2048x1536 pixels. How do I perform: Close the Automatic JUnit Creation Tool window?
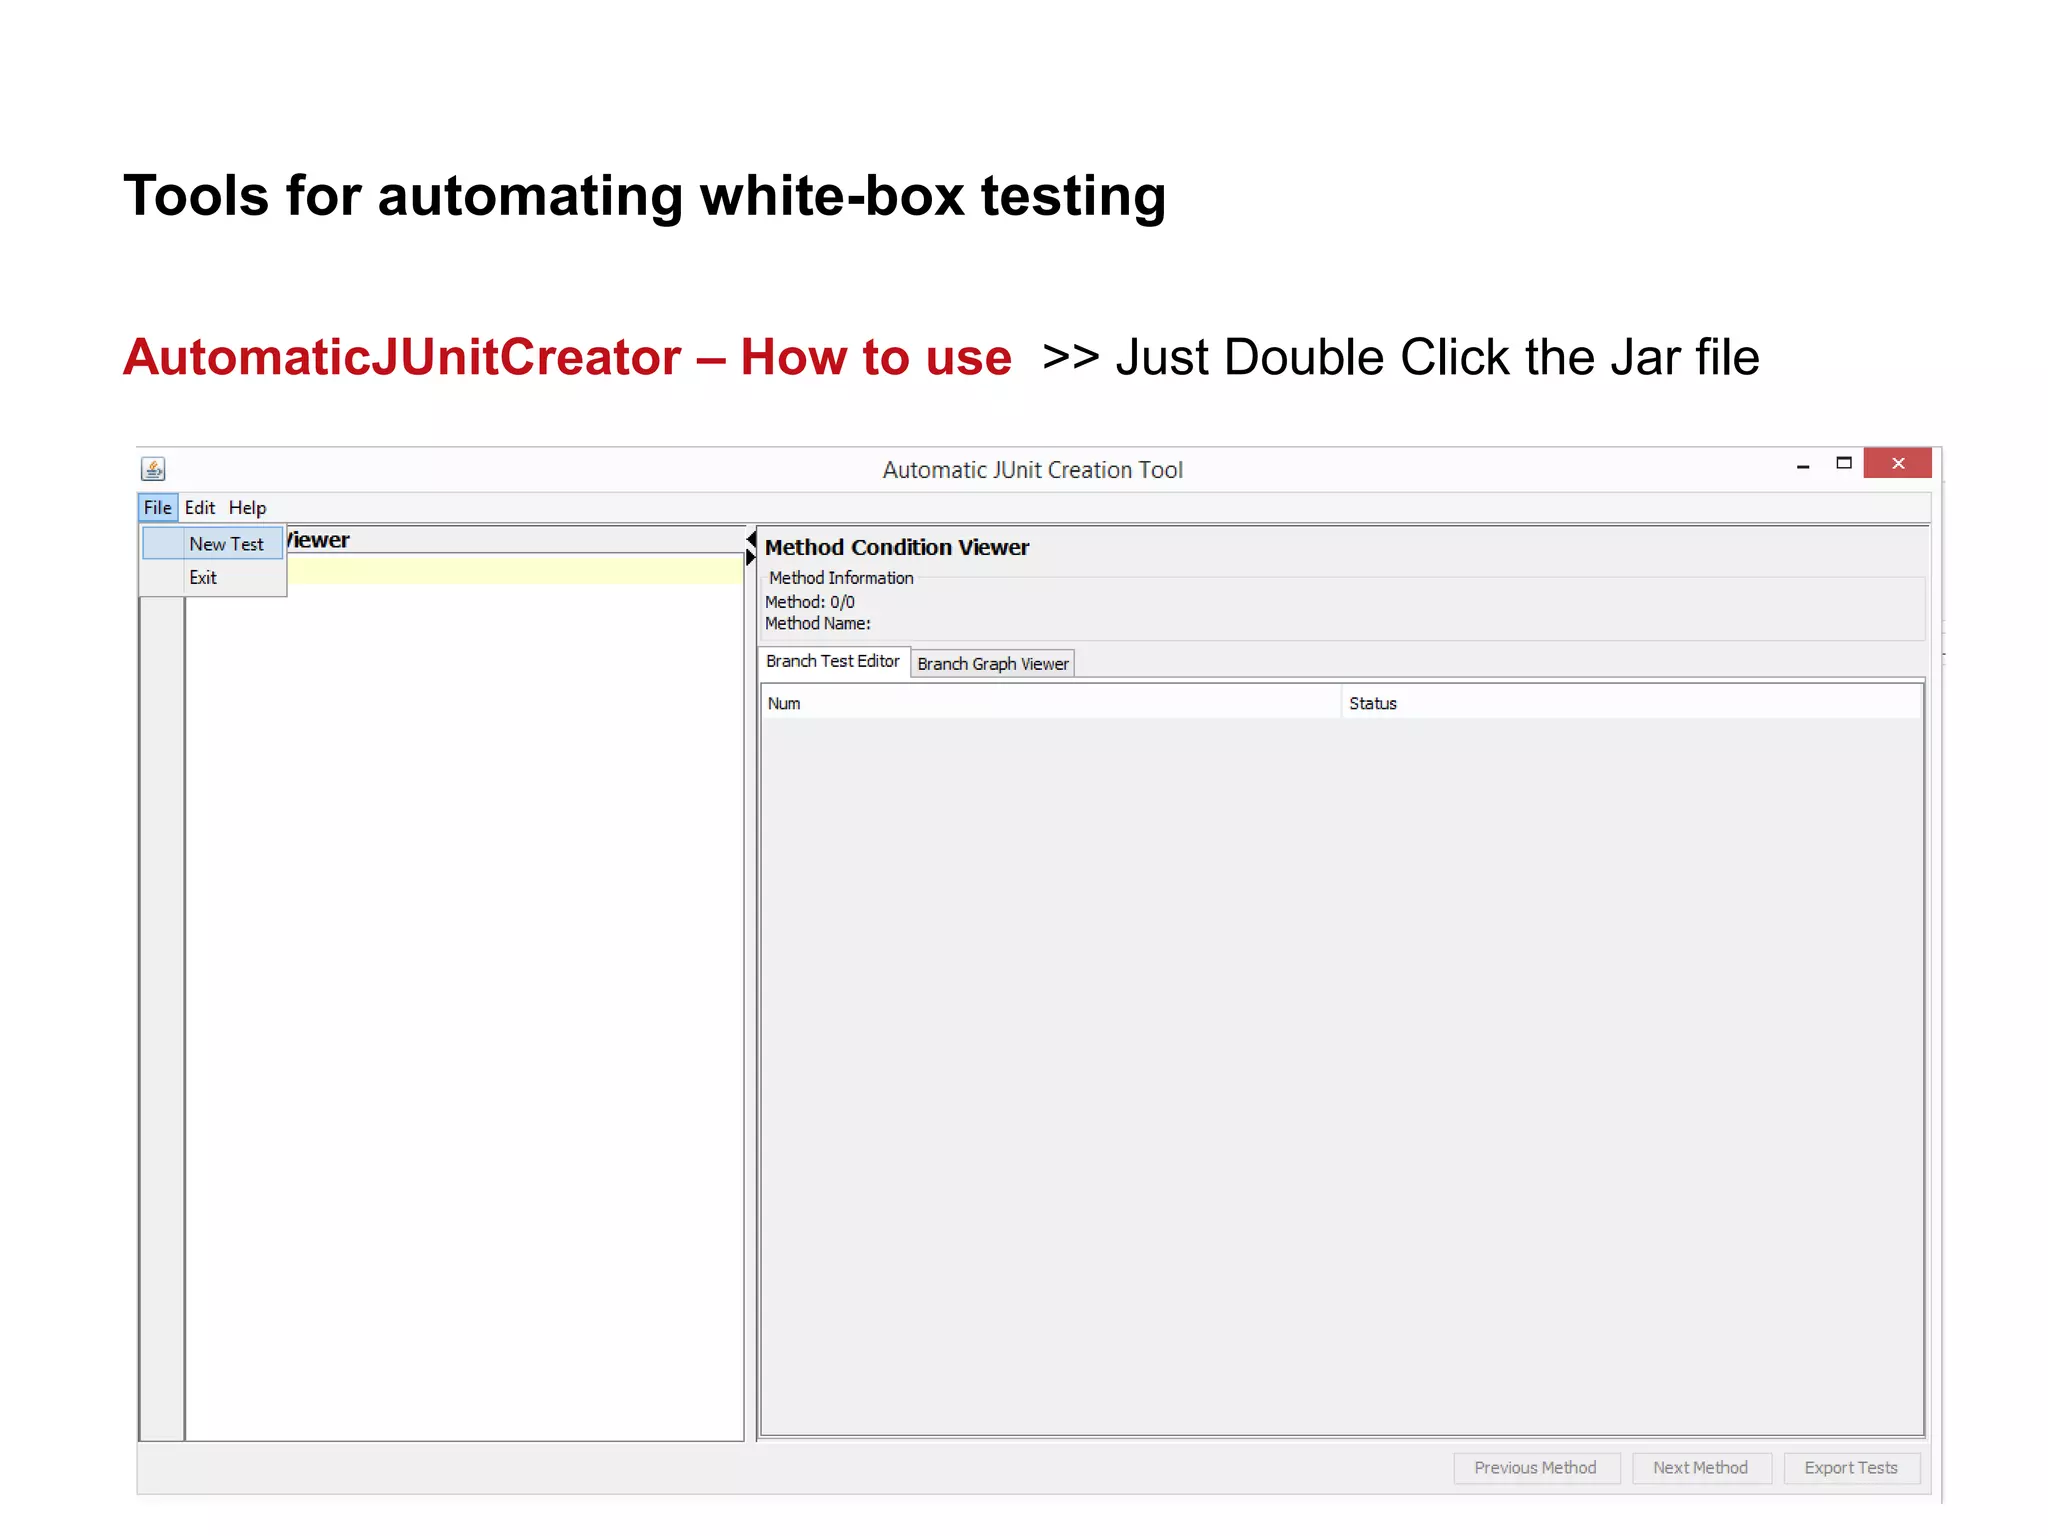click(x=1897, y=463)
